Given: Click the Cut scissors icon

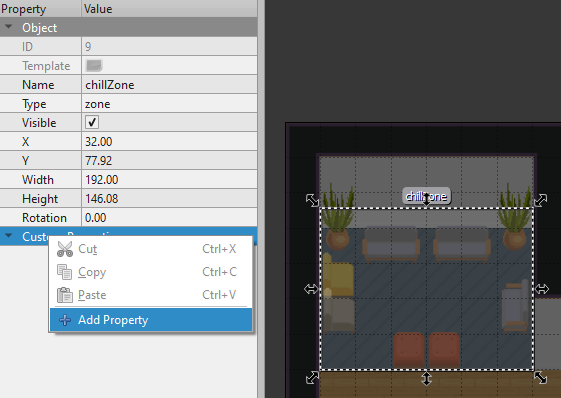Looking at the screenshot, I should click(65, 249).
